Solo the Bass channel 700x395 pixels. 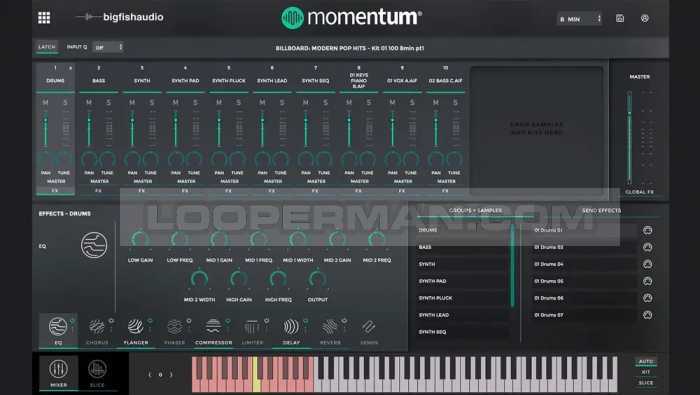108,103
